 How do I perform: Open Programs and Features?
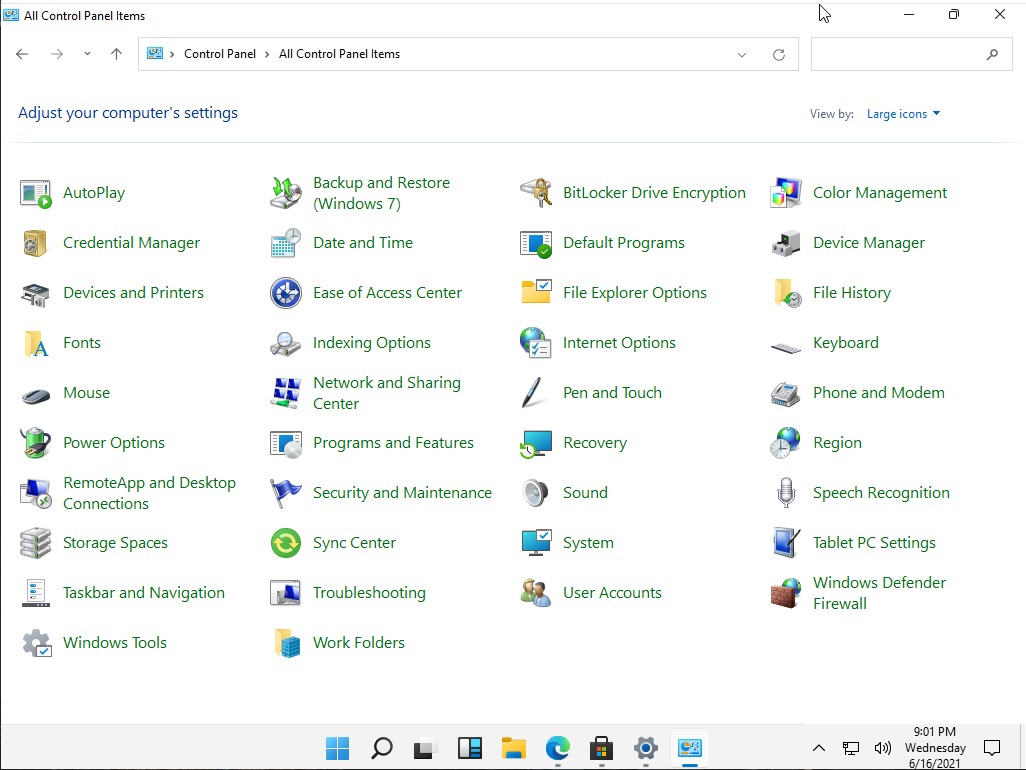point(393,442)
